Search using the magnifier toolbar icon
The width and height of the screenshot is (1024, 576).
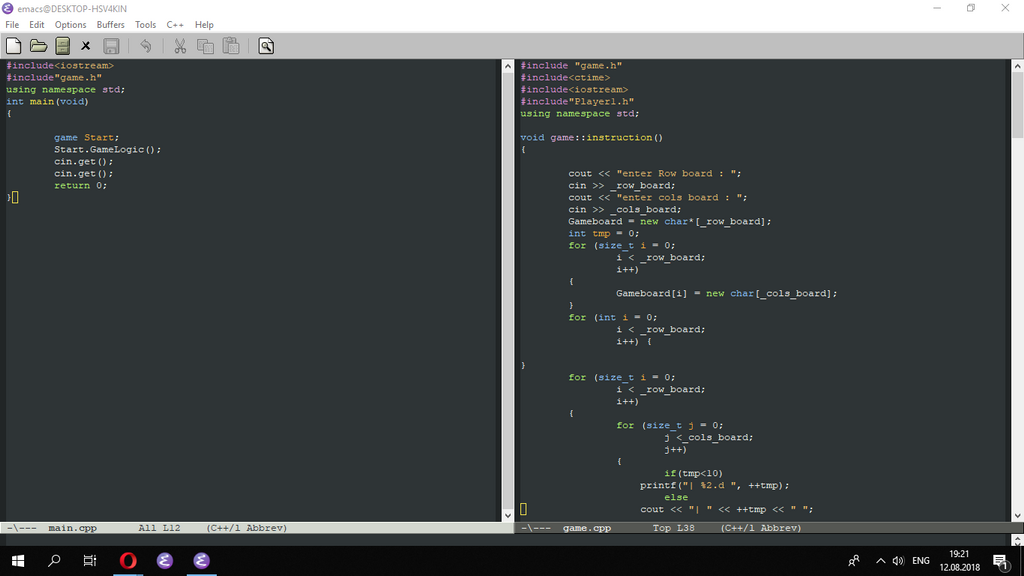point(266,46)
